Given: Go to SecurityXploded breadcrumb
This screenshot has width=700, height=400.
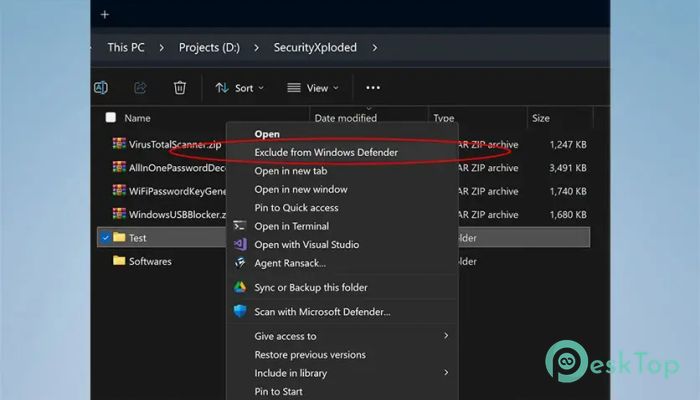Looking at the screenshot, I should 315,48.
